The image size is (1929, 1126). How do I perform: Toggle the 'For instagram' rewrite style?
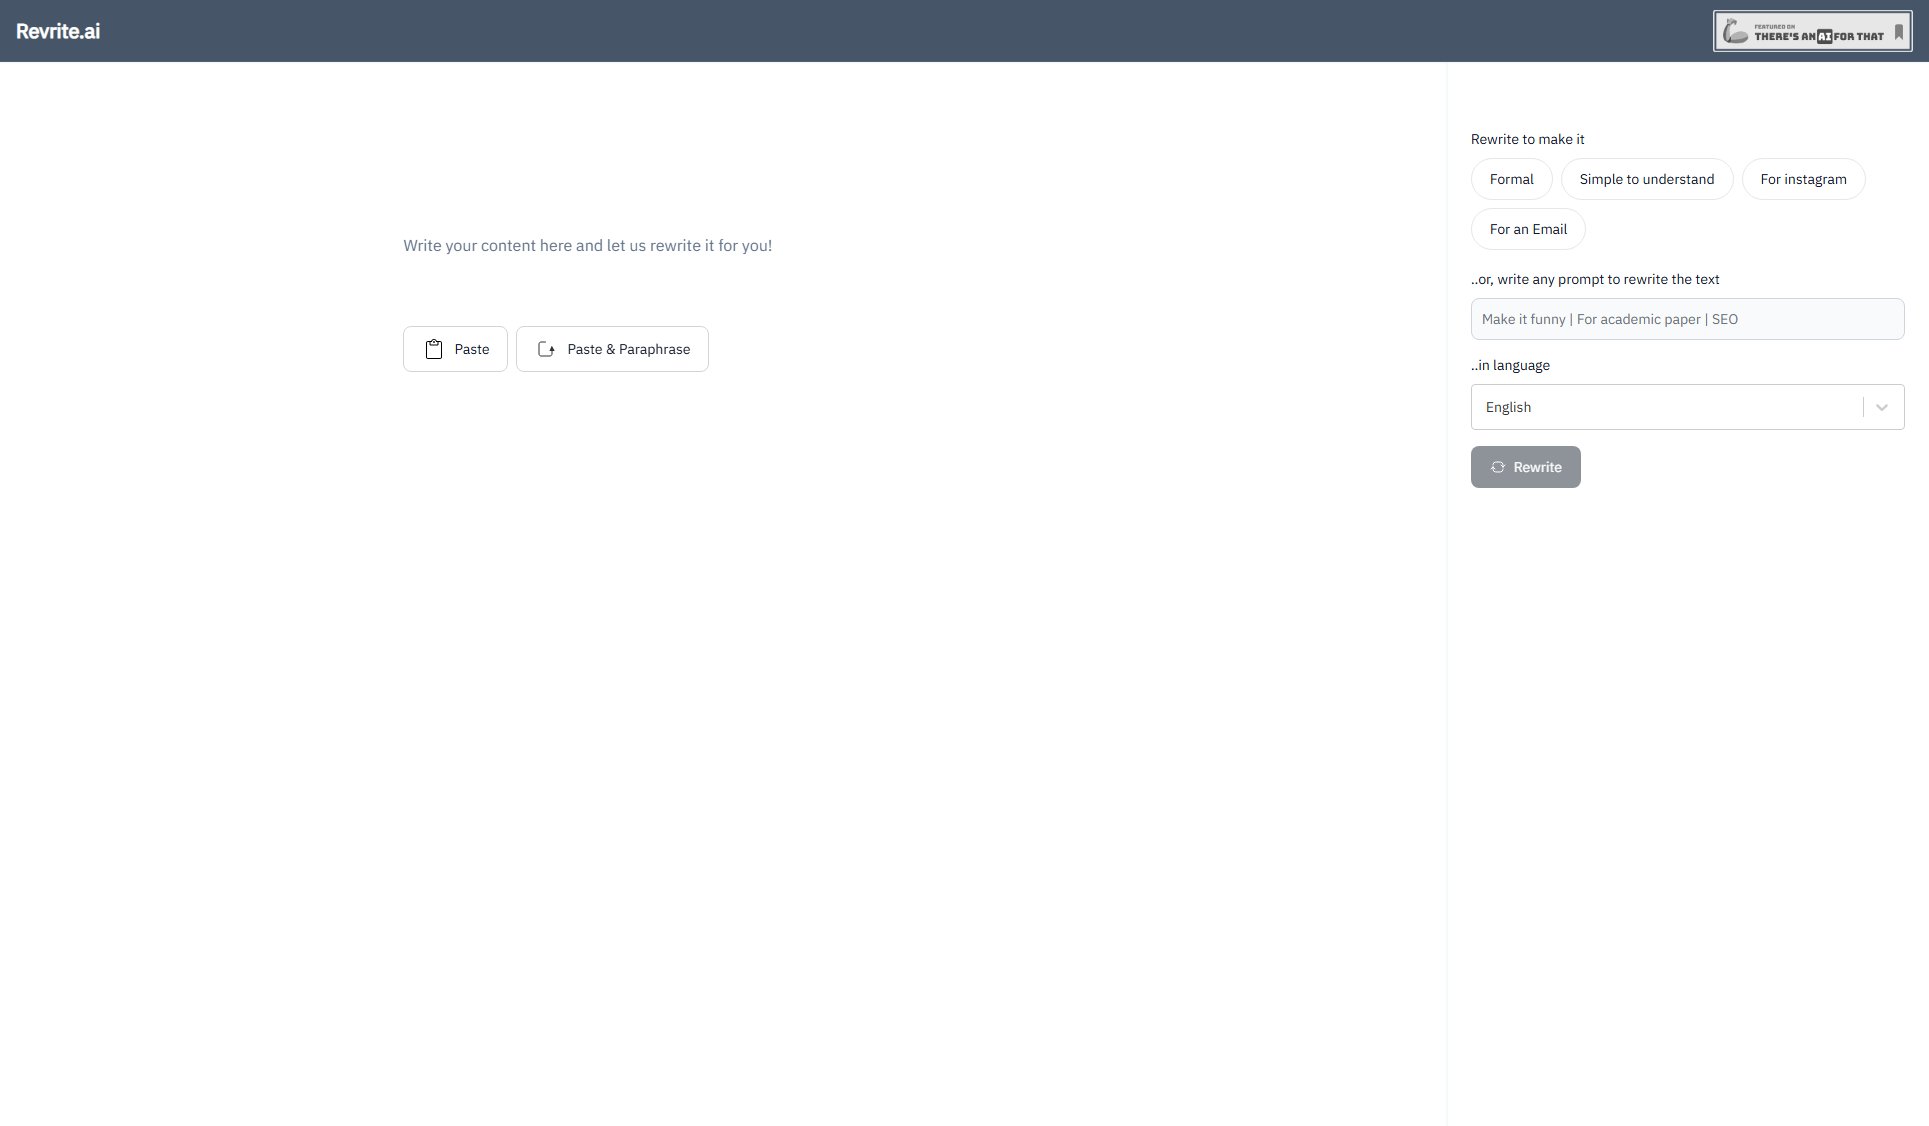1803,179
